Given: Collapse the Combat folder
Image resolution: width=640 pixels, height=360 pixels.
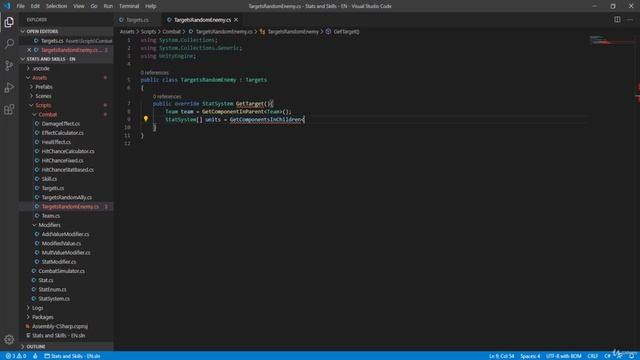Looking at the screenshot, I should coord(47,114).
